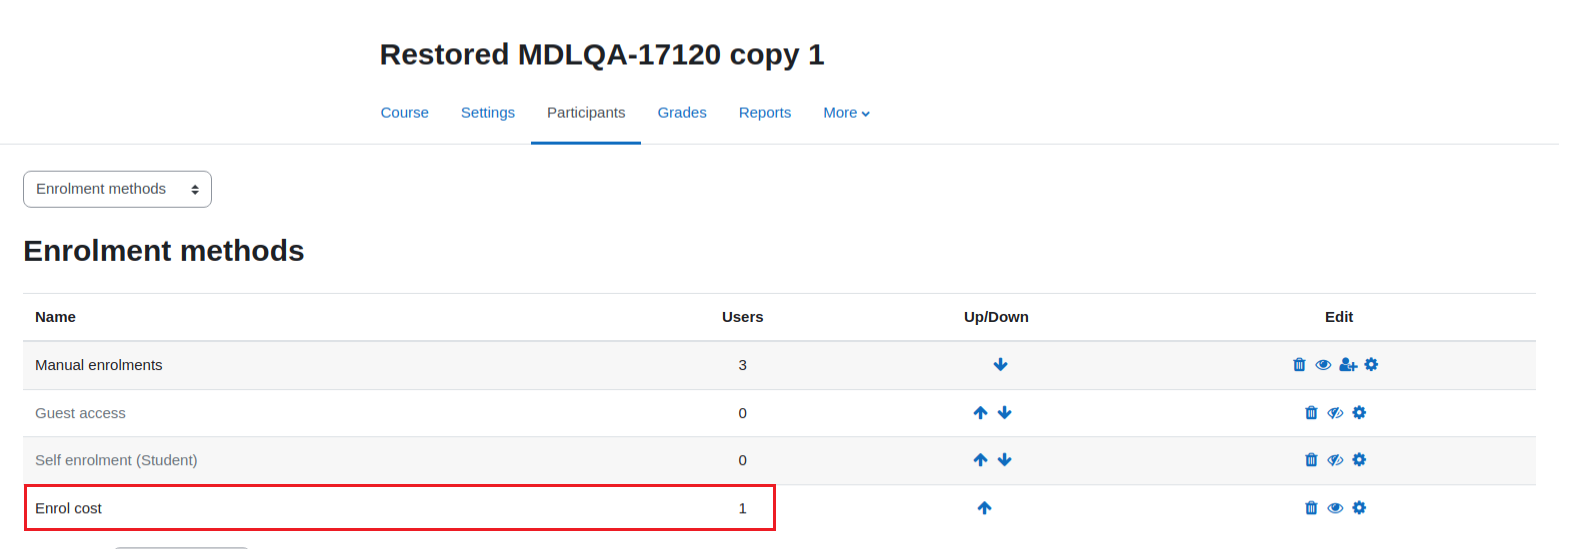Switch to the Settings tab
1575x549 pixels.
point(488,113)
